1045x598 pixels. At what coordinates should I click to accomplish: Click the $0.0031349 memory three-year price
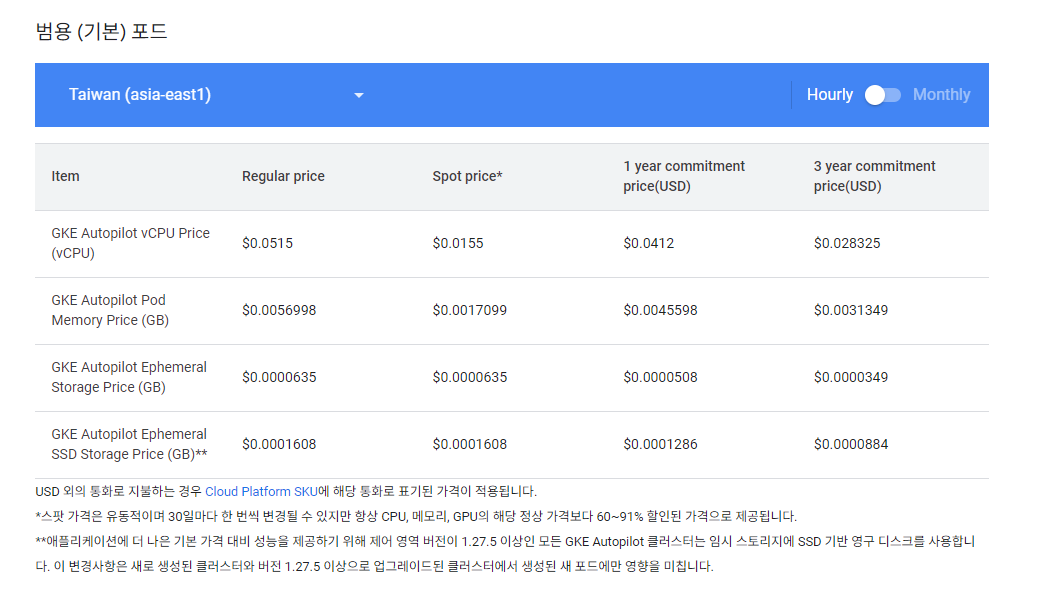point(850,310)
